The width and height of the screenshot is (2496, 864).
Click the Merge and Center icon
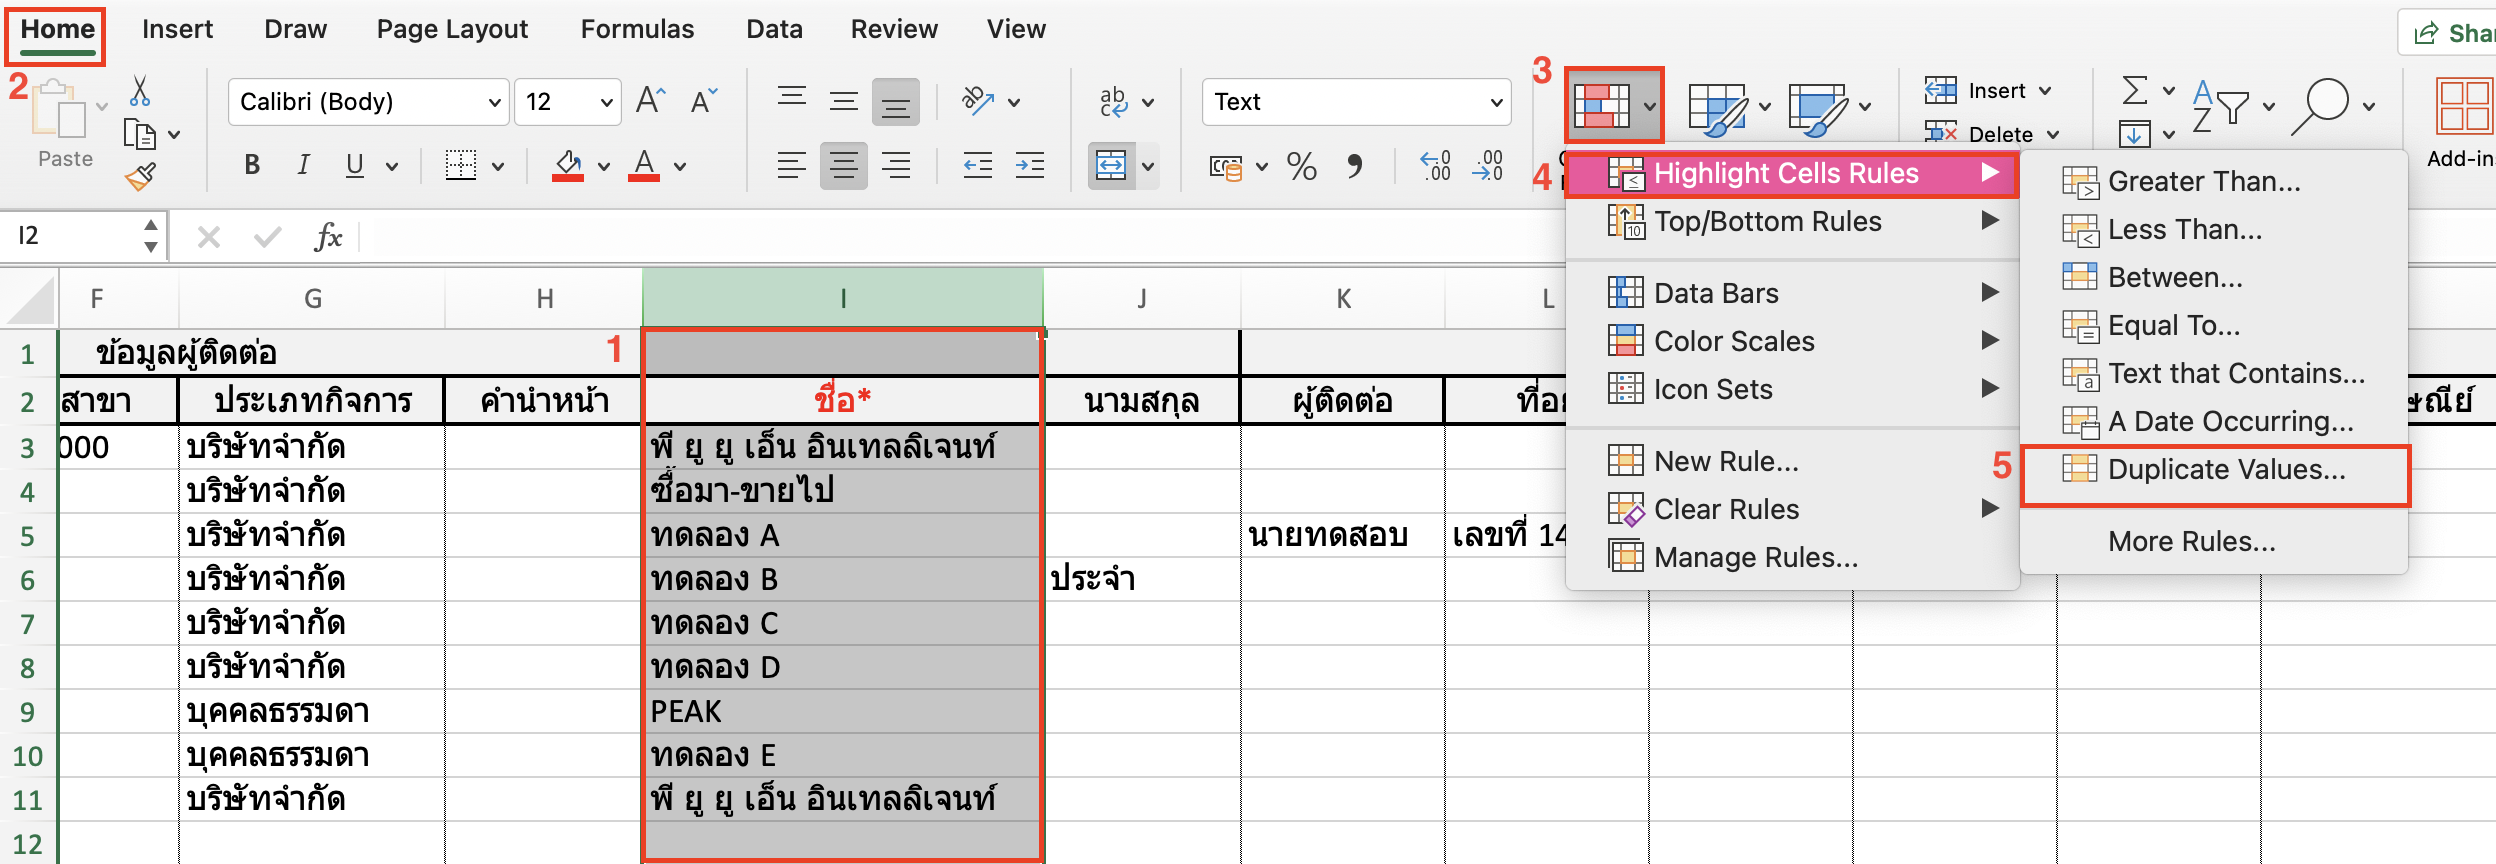coord(1111,165)
